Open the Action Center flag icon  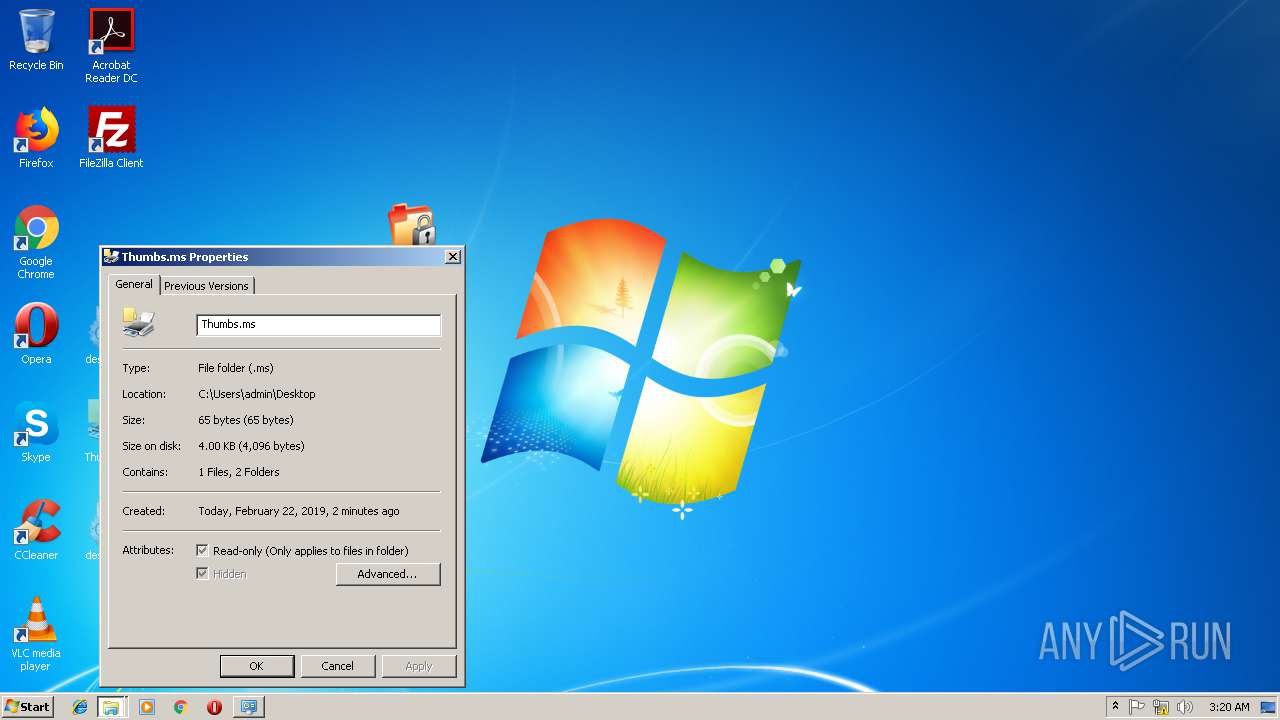1137,707
